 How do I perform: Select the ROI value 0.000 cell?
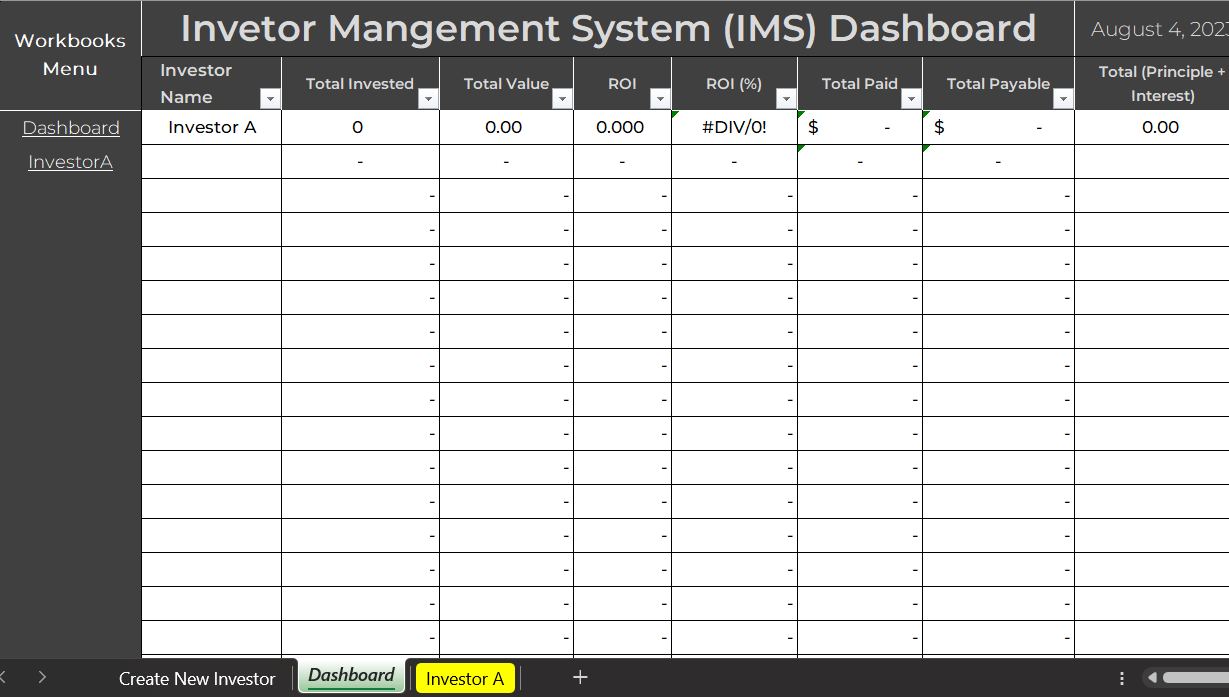coord(622,128)
